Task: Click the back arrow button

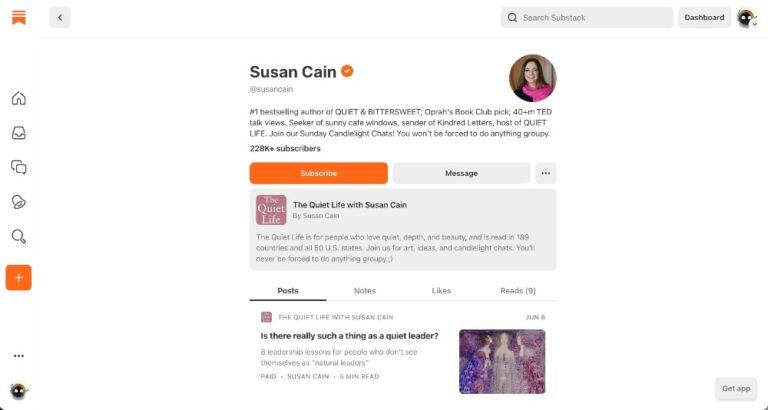Action: [x=60, y=17]
